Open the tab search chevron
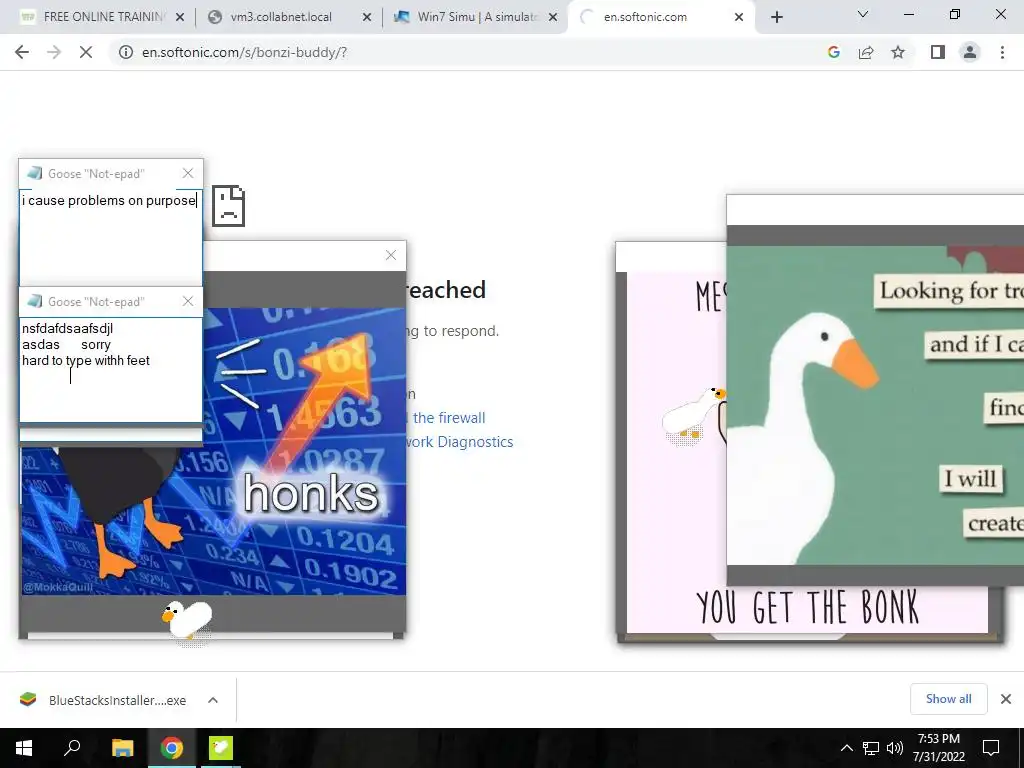 tap(863, 14)
